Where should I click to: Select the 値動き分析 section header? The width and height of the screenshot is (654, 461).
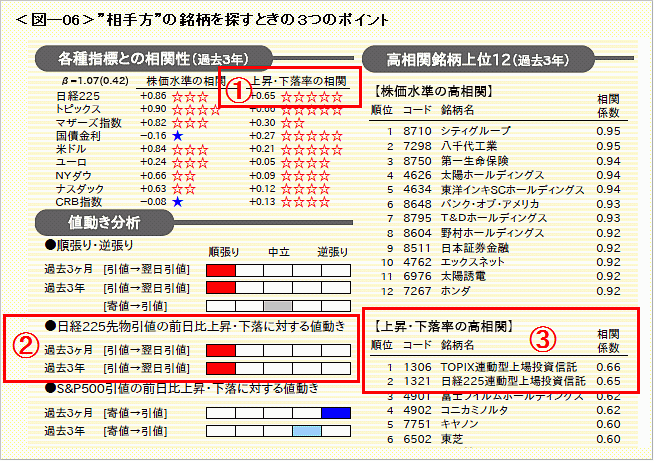coord(104,222)
